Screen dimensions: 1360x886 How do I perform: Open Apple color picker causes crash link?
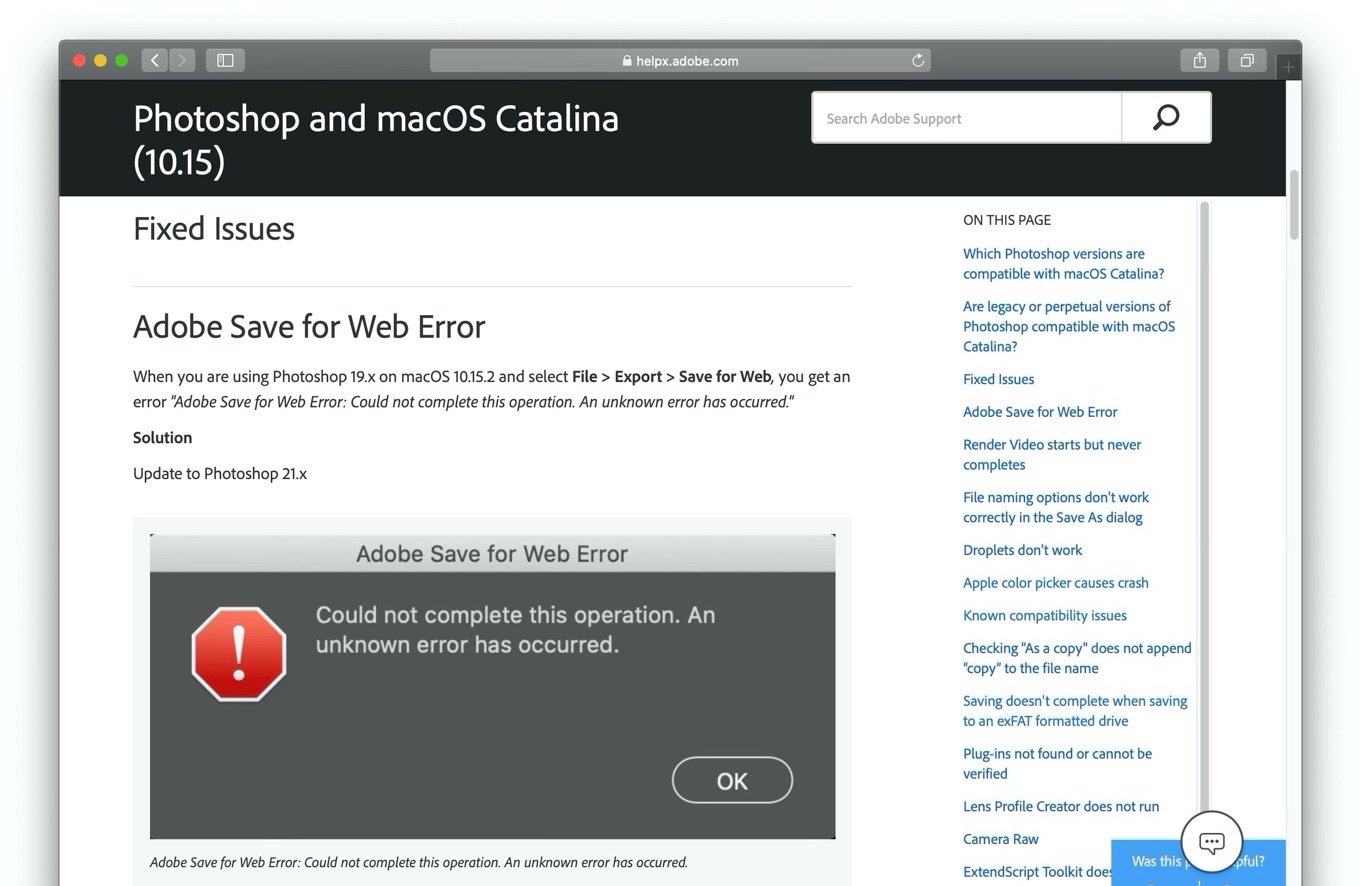click(x=1055, y=583)
